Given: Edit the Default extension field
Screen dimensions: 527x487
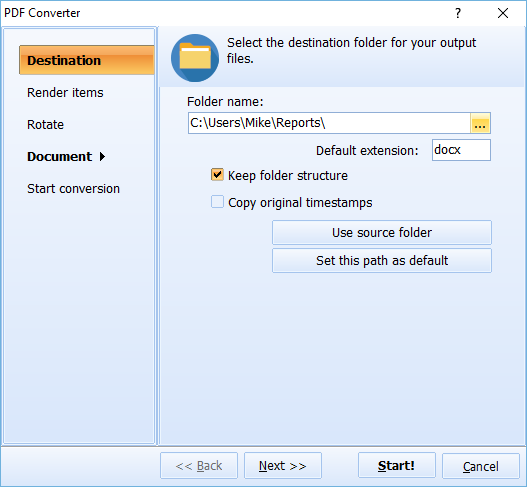Looking at the screenshot, I should (x=461, y=150).
